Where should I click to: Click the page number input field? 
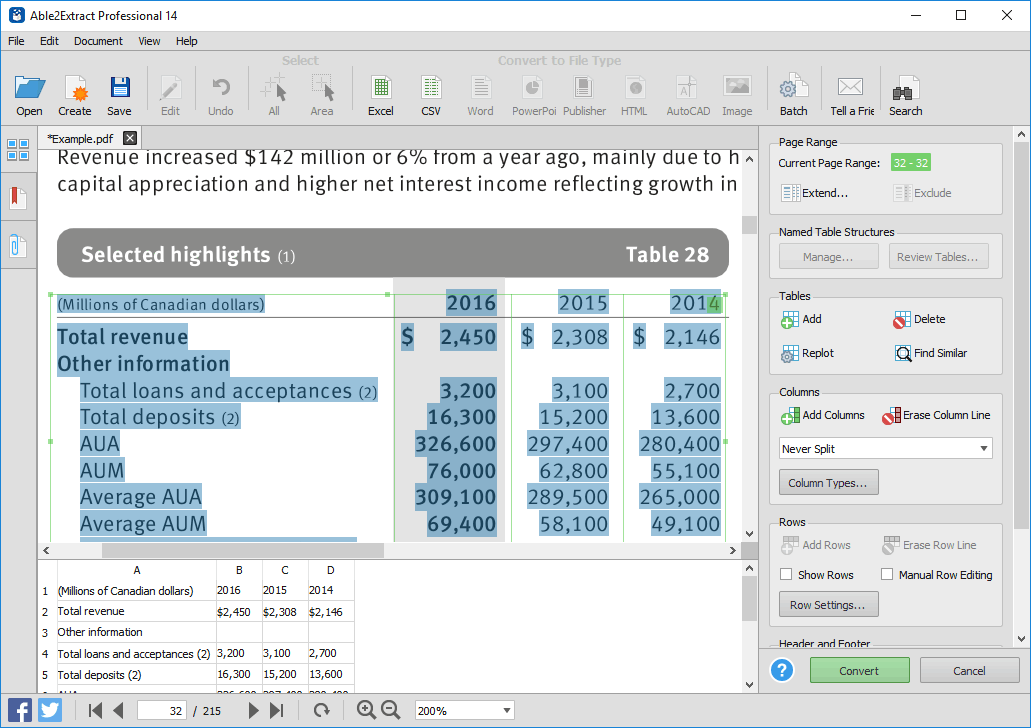tap(162, 711)
